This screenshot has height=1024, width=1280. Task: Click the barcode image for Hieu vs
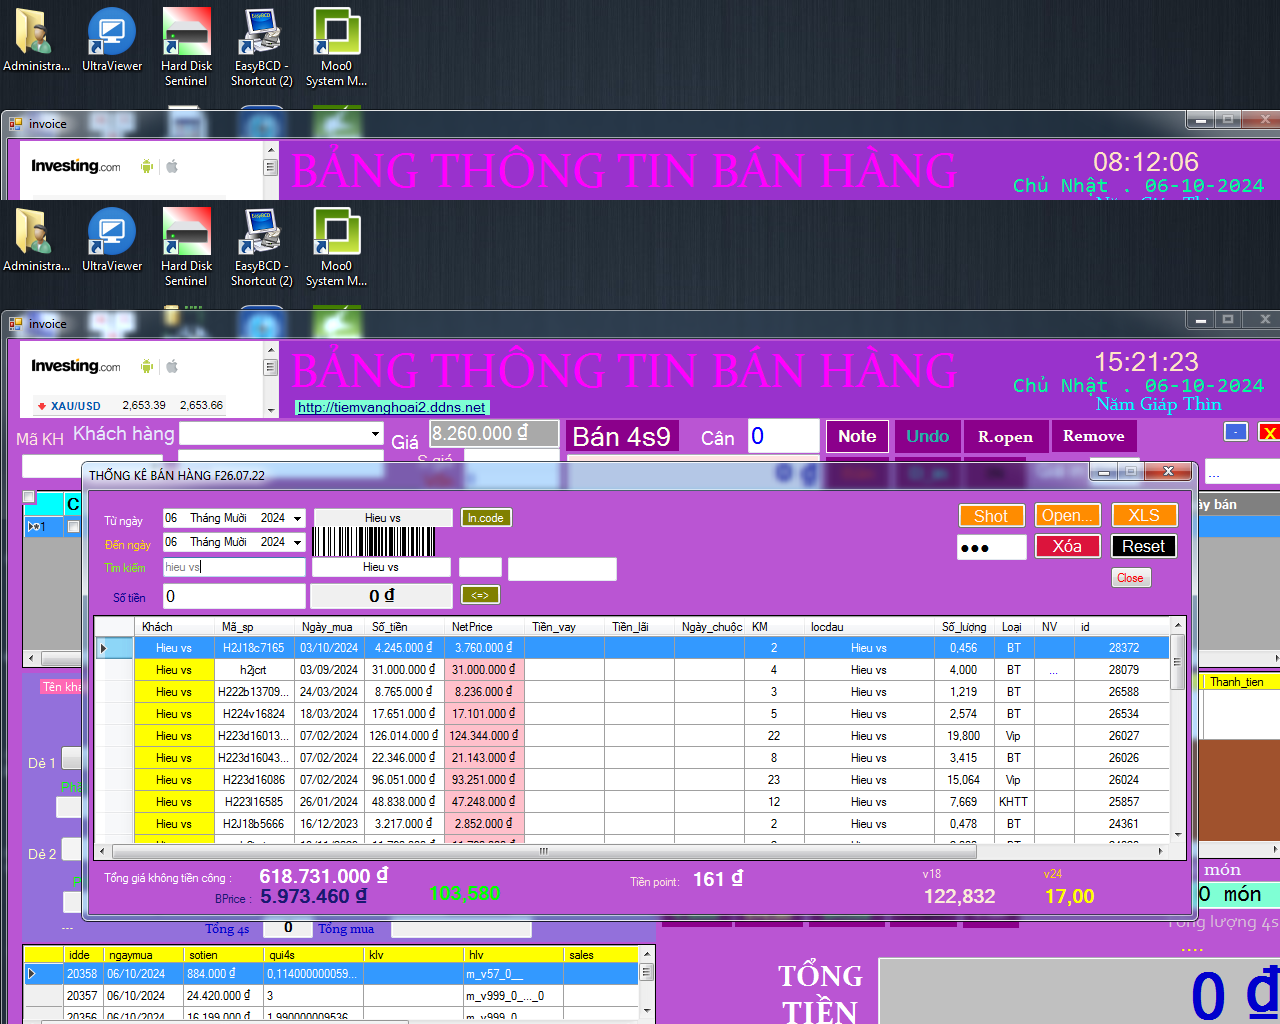(x=373, y=542)
